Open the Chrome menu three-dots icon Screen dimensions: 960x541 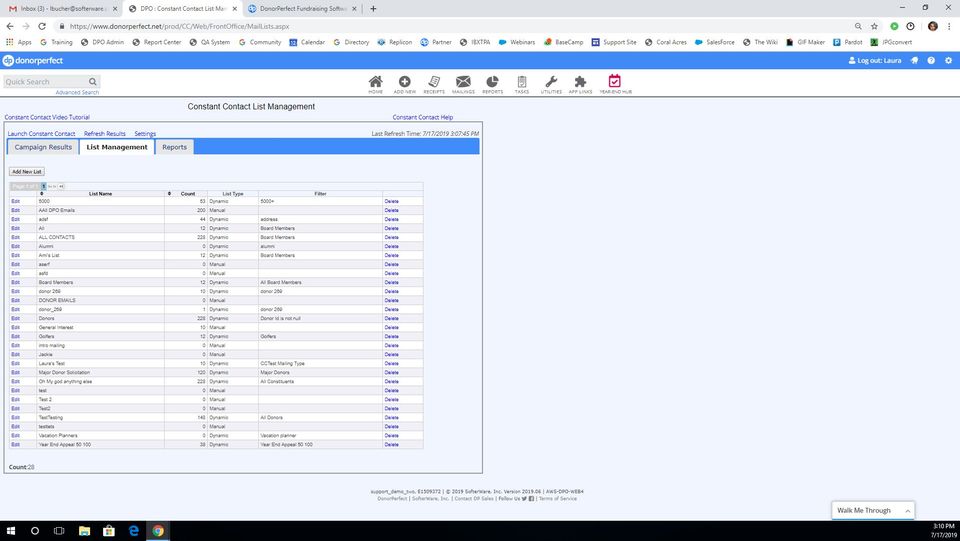(x=950, y=26)
